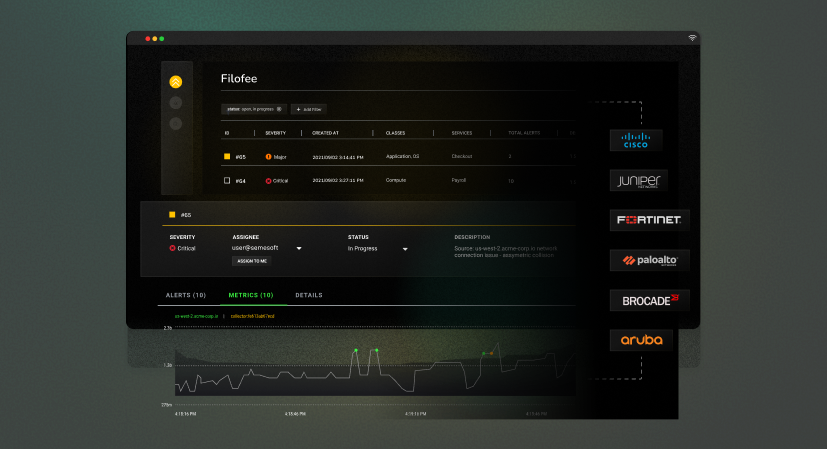Click the Add Filter button

click(x=309, y=109)
